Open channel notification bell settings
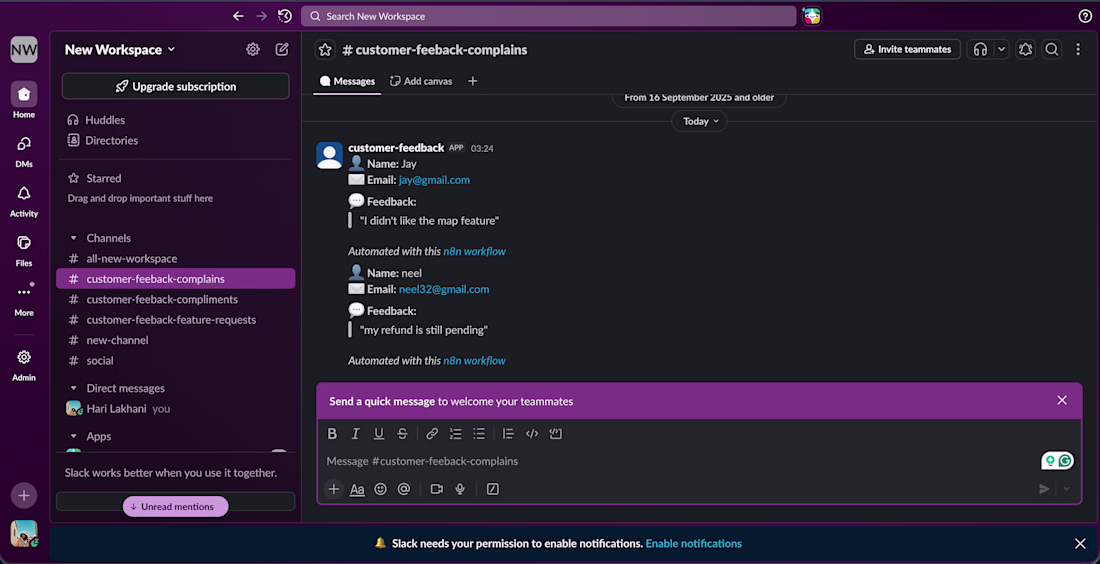 pos(1026,49)
